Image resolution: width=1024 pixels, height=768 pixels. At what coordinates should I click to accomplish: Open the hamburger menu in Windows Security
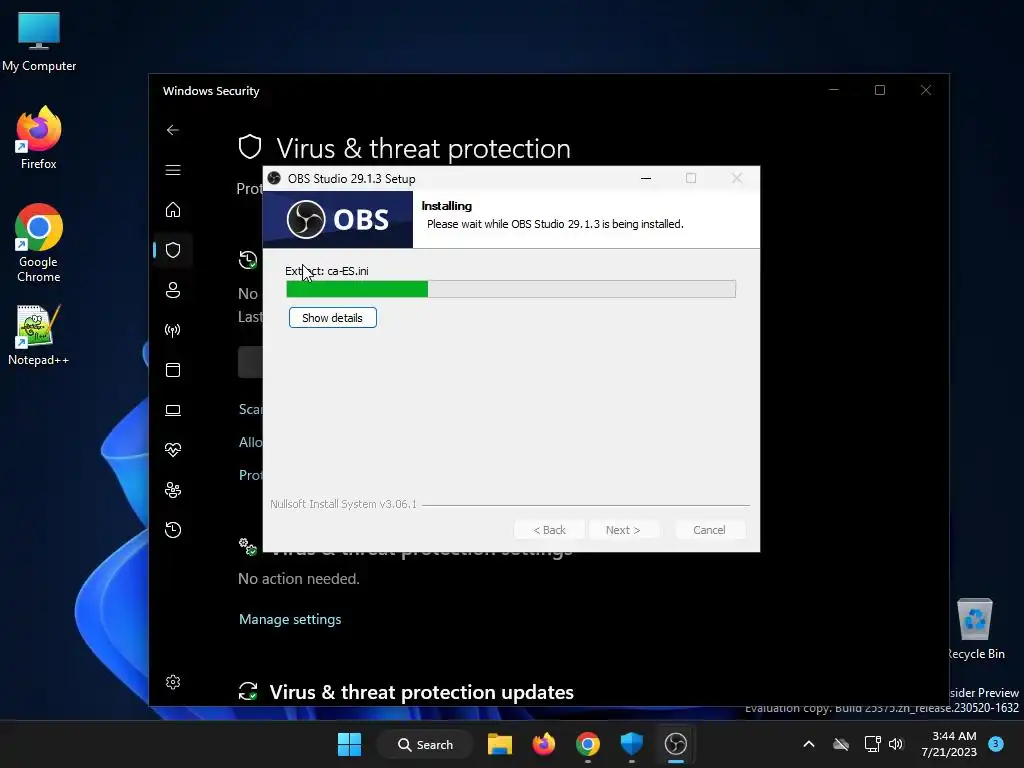click(172, 170)
